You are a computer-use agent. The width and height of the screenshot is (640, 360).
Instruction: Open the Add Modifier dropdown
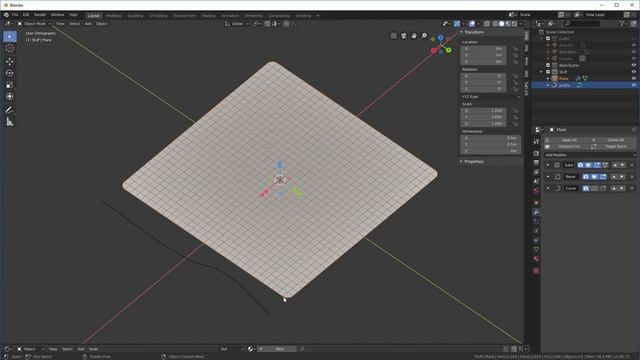click(x=589, y=155)
